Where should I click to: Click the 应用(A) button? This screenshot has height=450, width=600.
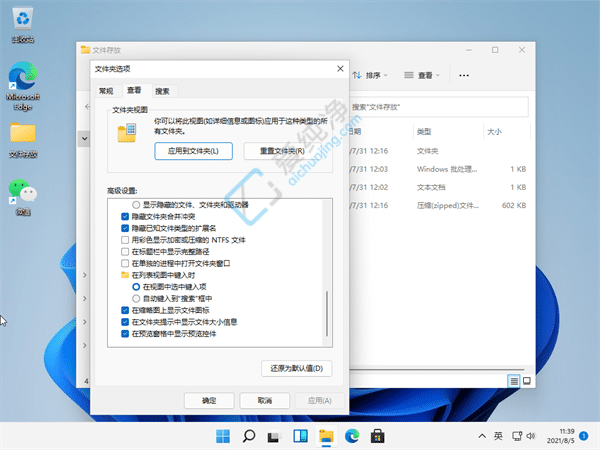coord(320,401)
